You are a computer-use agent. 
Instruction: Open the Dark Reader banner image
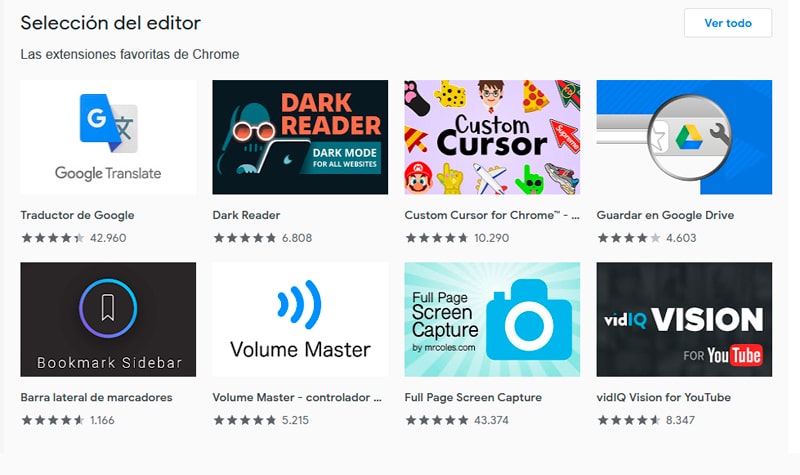point(300,137)
